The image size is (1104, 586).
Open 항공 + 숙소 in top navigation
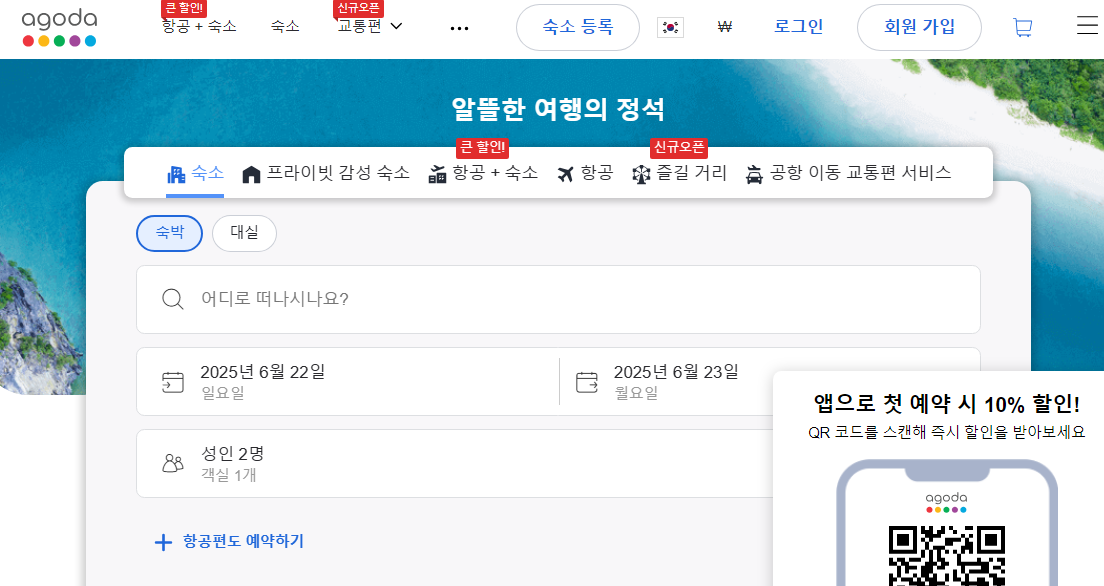(x=199, y=26)
